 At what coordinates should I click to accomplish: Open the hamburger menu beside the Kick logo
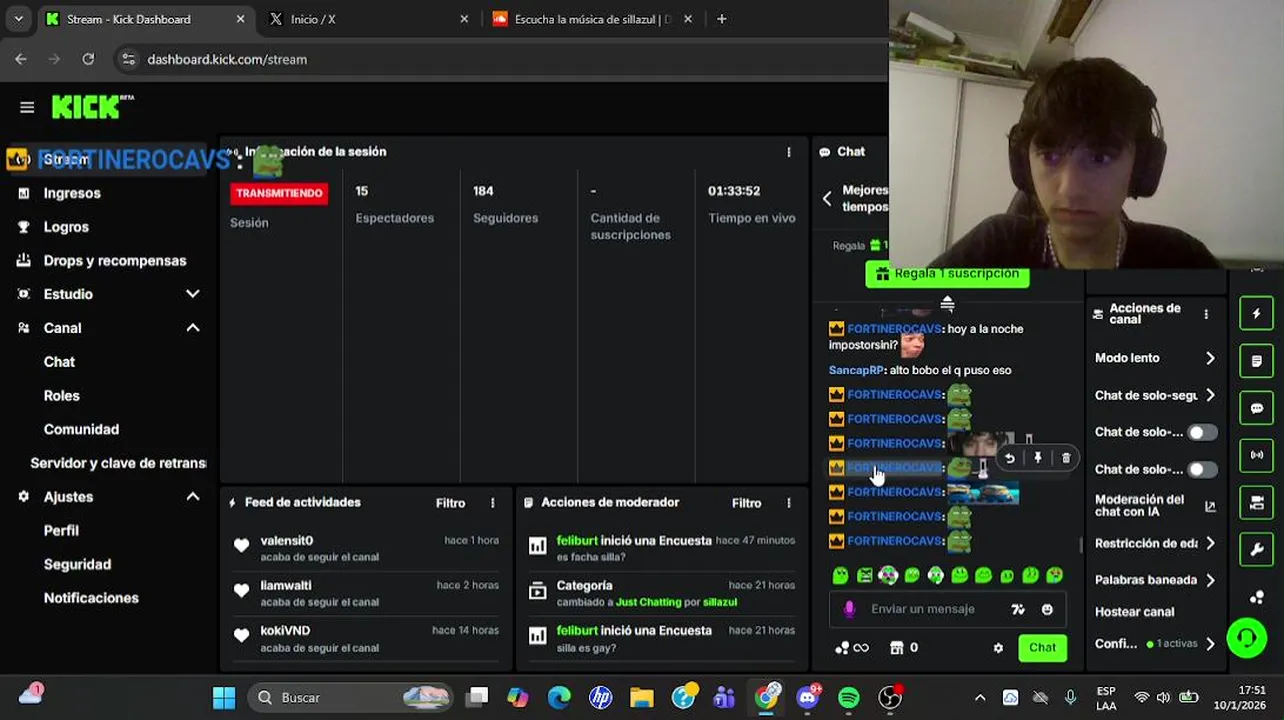(27, 107)
